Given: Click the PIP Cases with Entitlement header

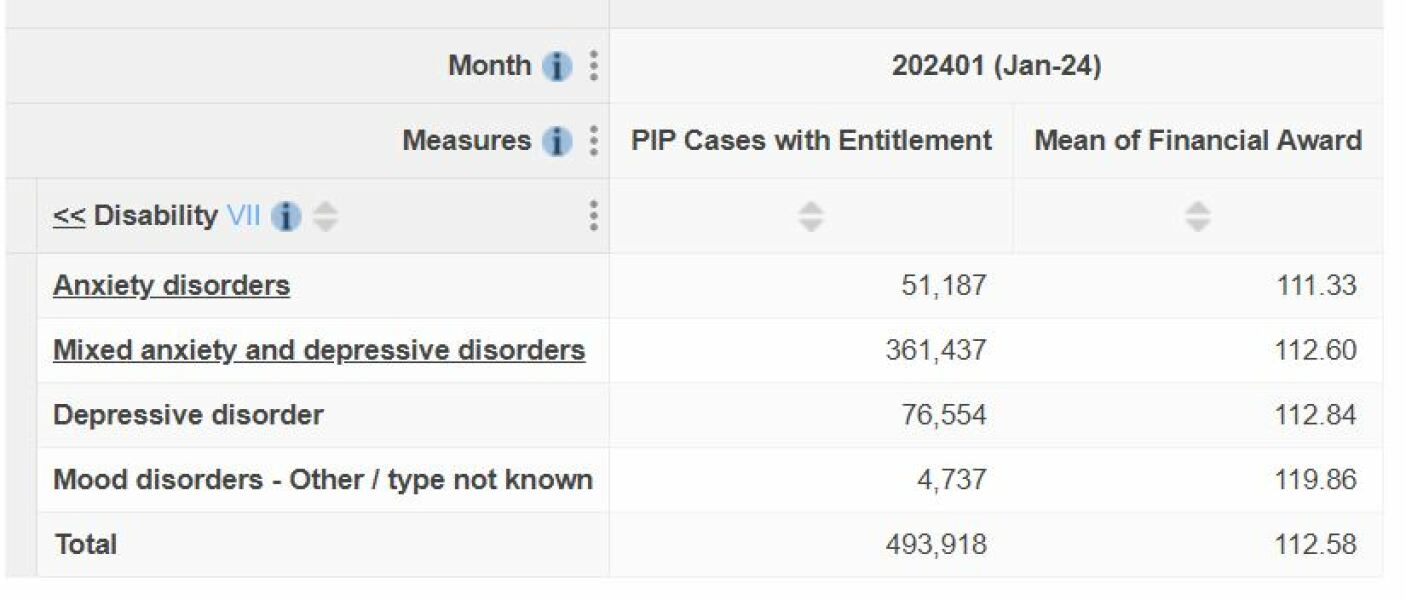Looking at the screenshot, I should click(811, 141).
